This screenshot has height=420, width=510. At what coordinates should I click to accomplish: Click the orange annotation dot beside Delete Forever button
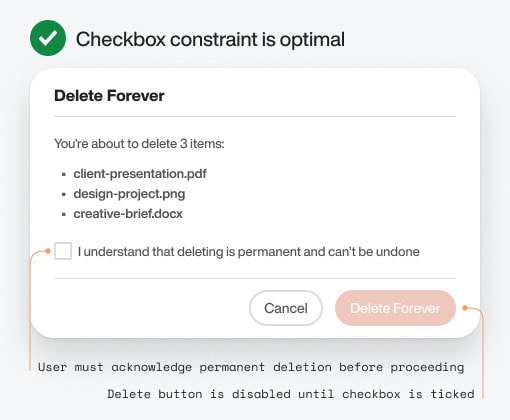[x=465, y=308]
